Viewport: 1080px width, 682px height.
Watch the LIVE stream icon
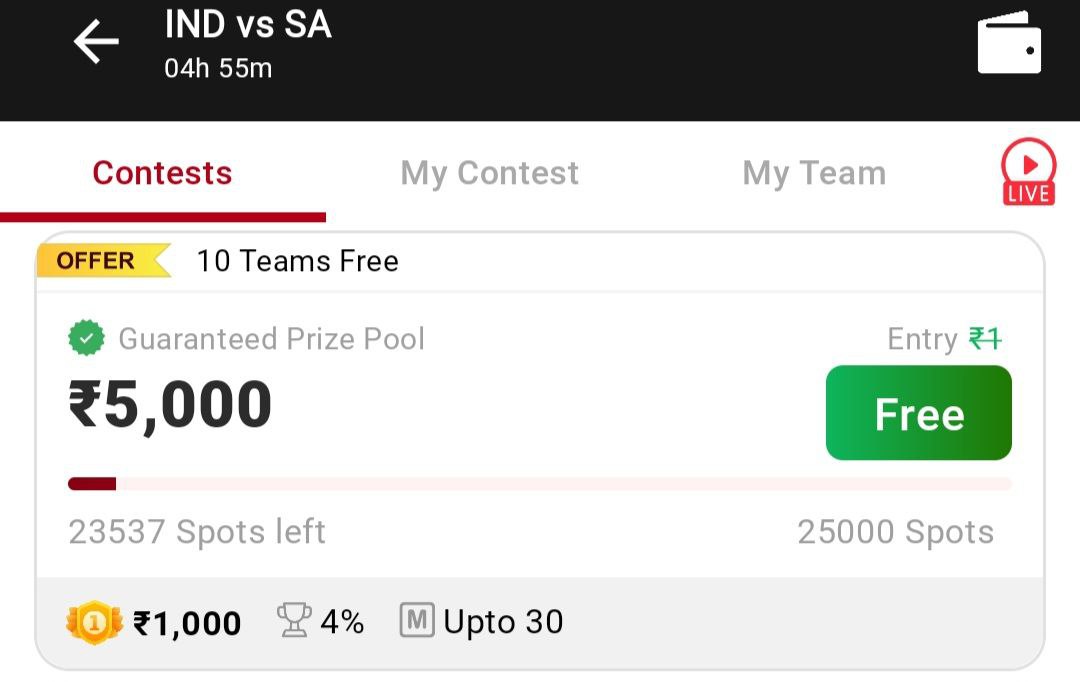click(x=1028, y=172)
